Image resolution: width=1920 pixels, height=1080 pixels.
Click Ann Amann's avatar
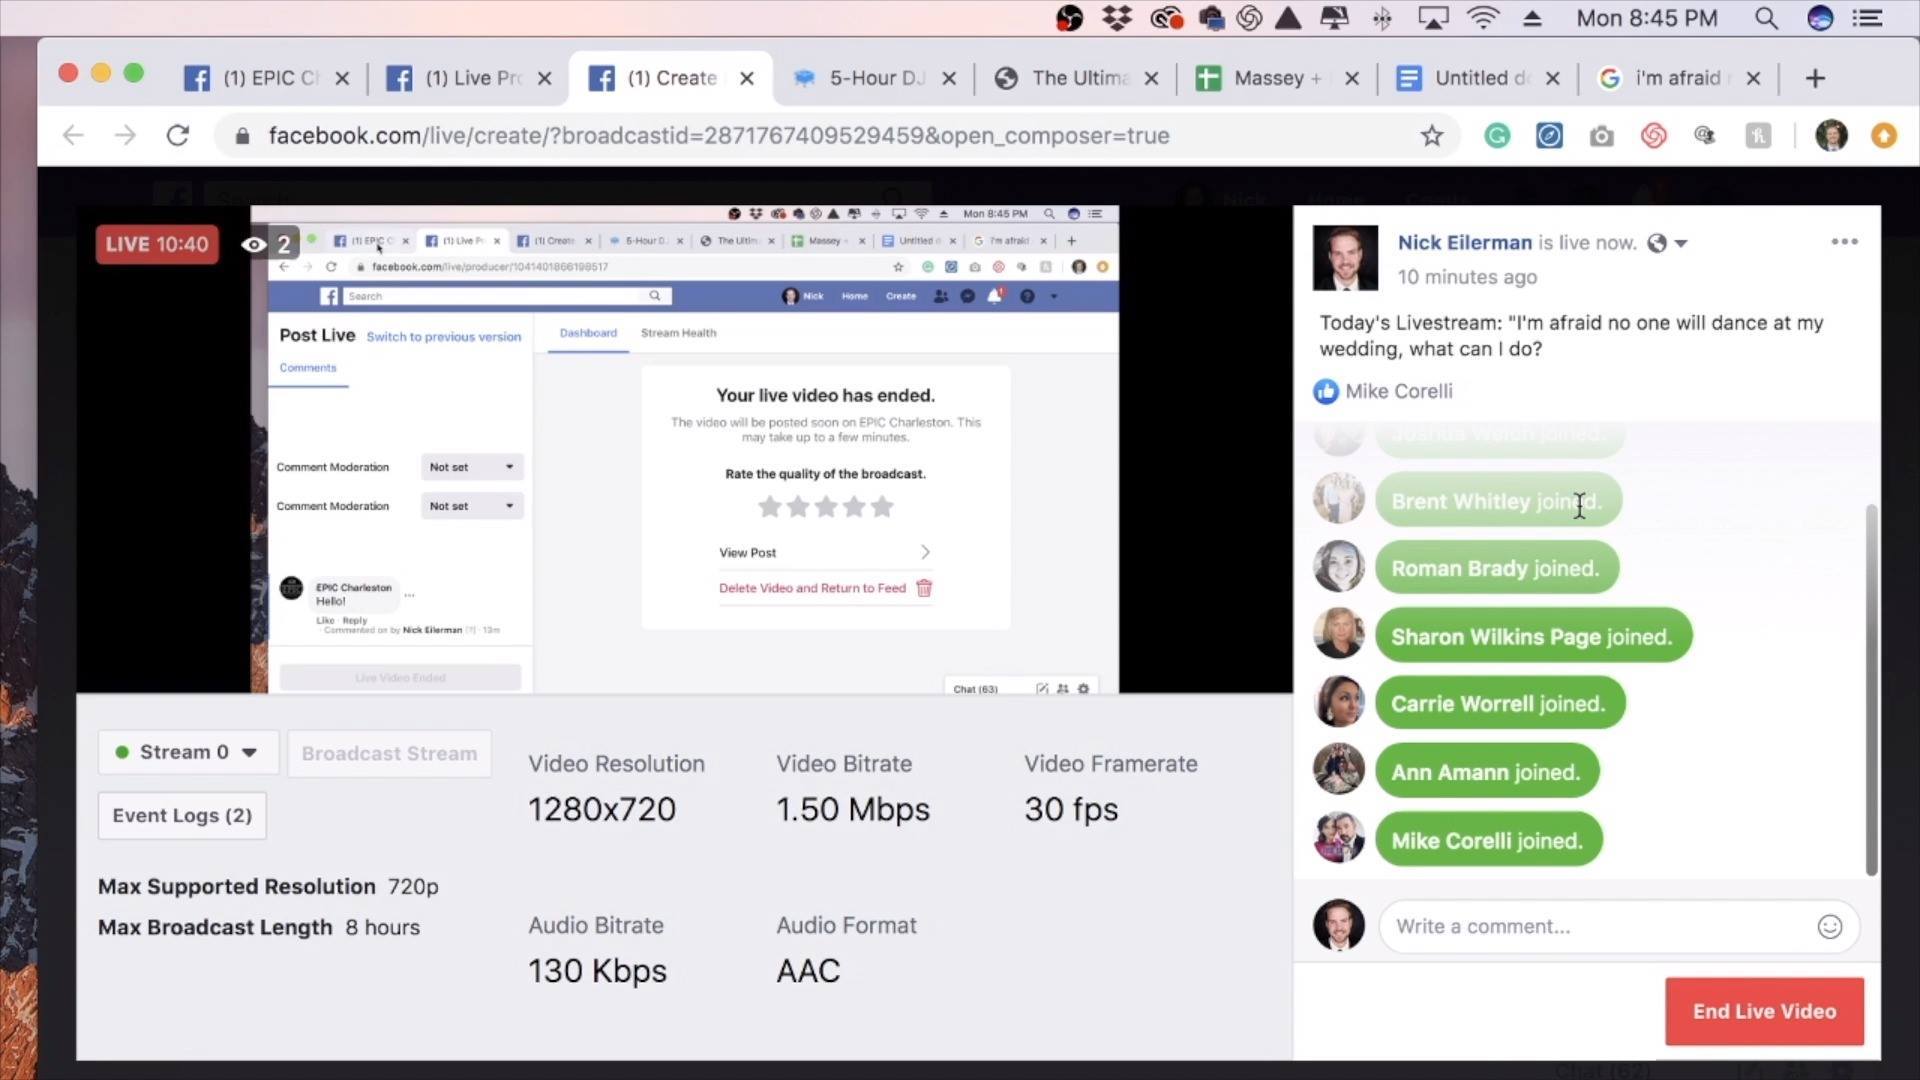click(1338, 771)
